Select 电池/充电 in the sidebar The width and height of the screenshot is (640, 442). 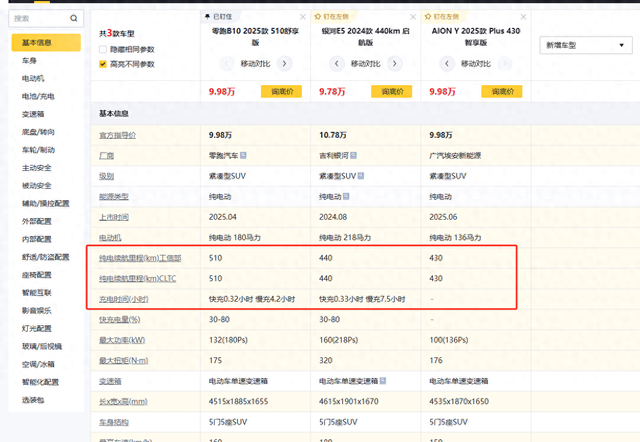[x=38, y=96]
